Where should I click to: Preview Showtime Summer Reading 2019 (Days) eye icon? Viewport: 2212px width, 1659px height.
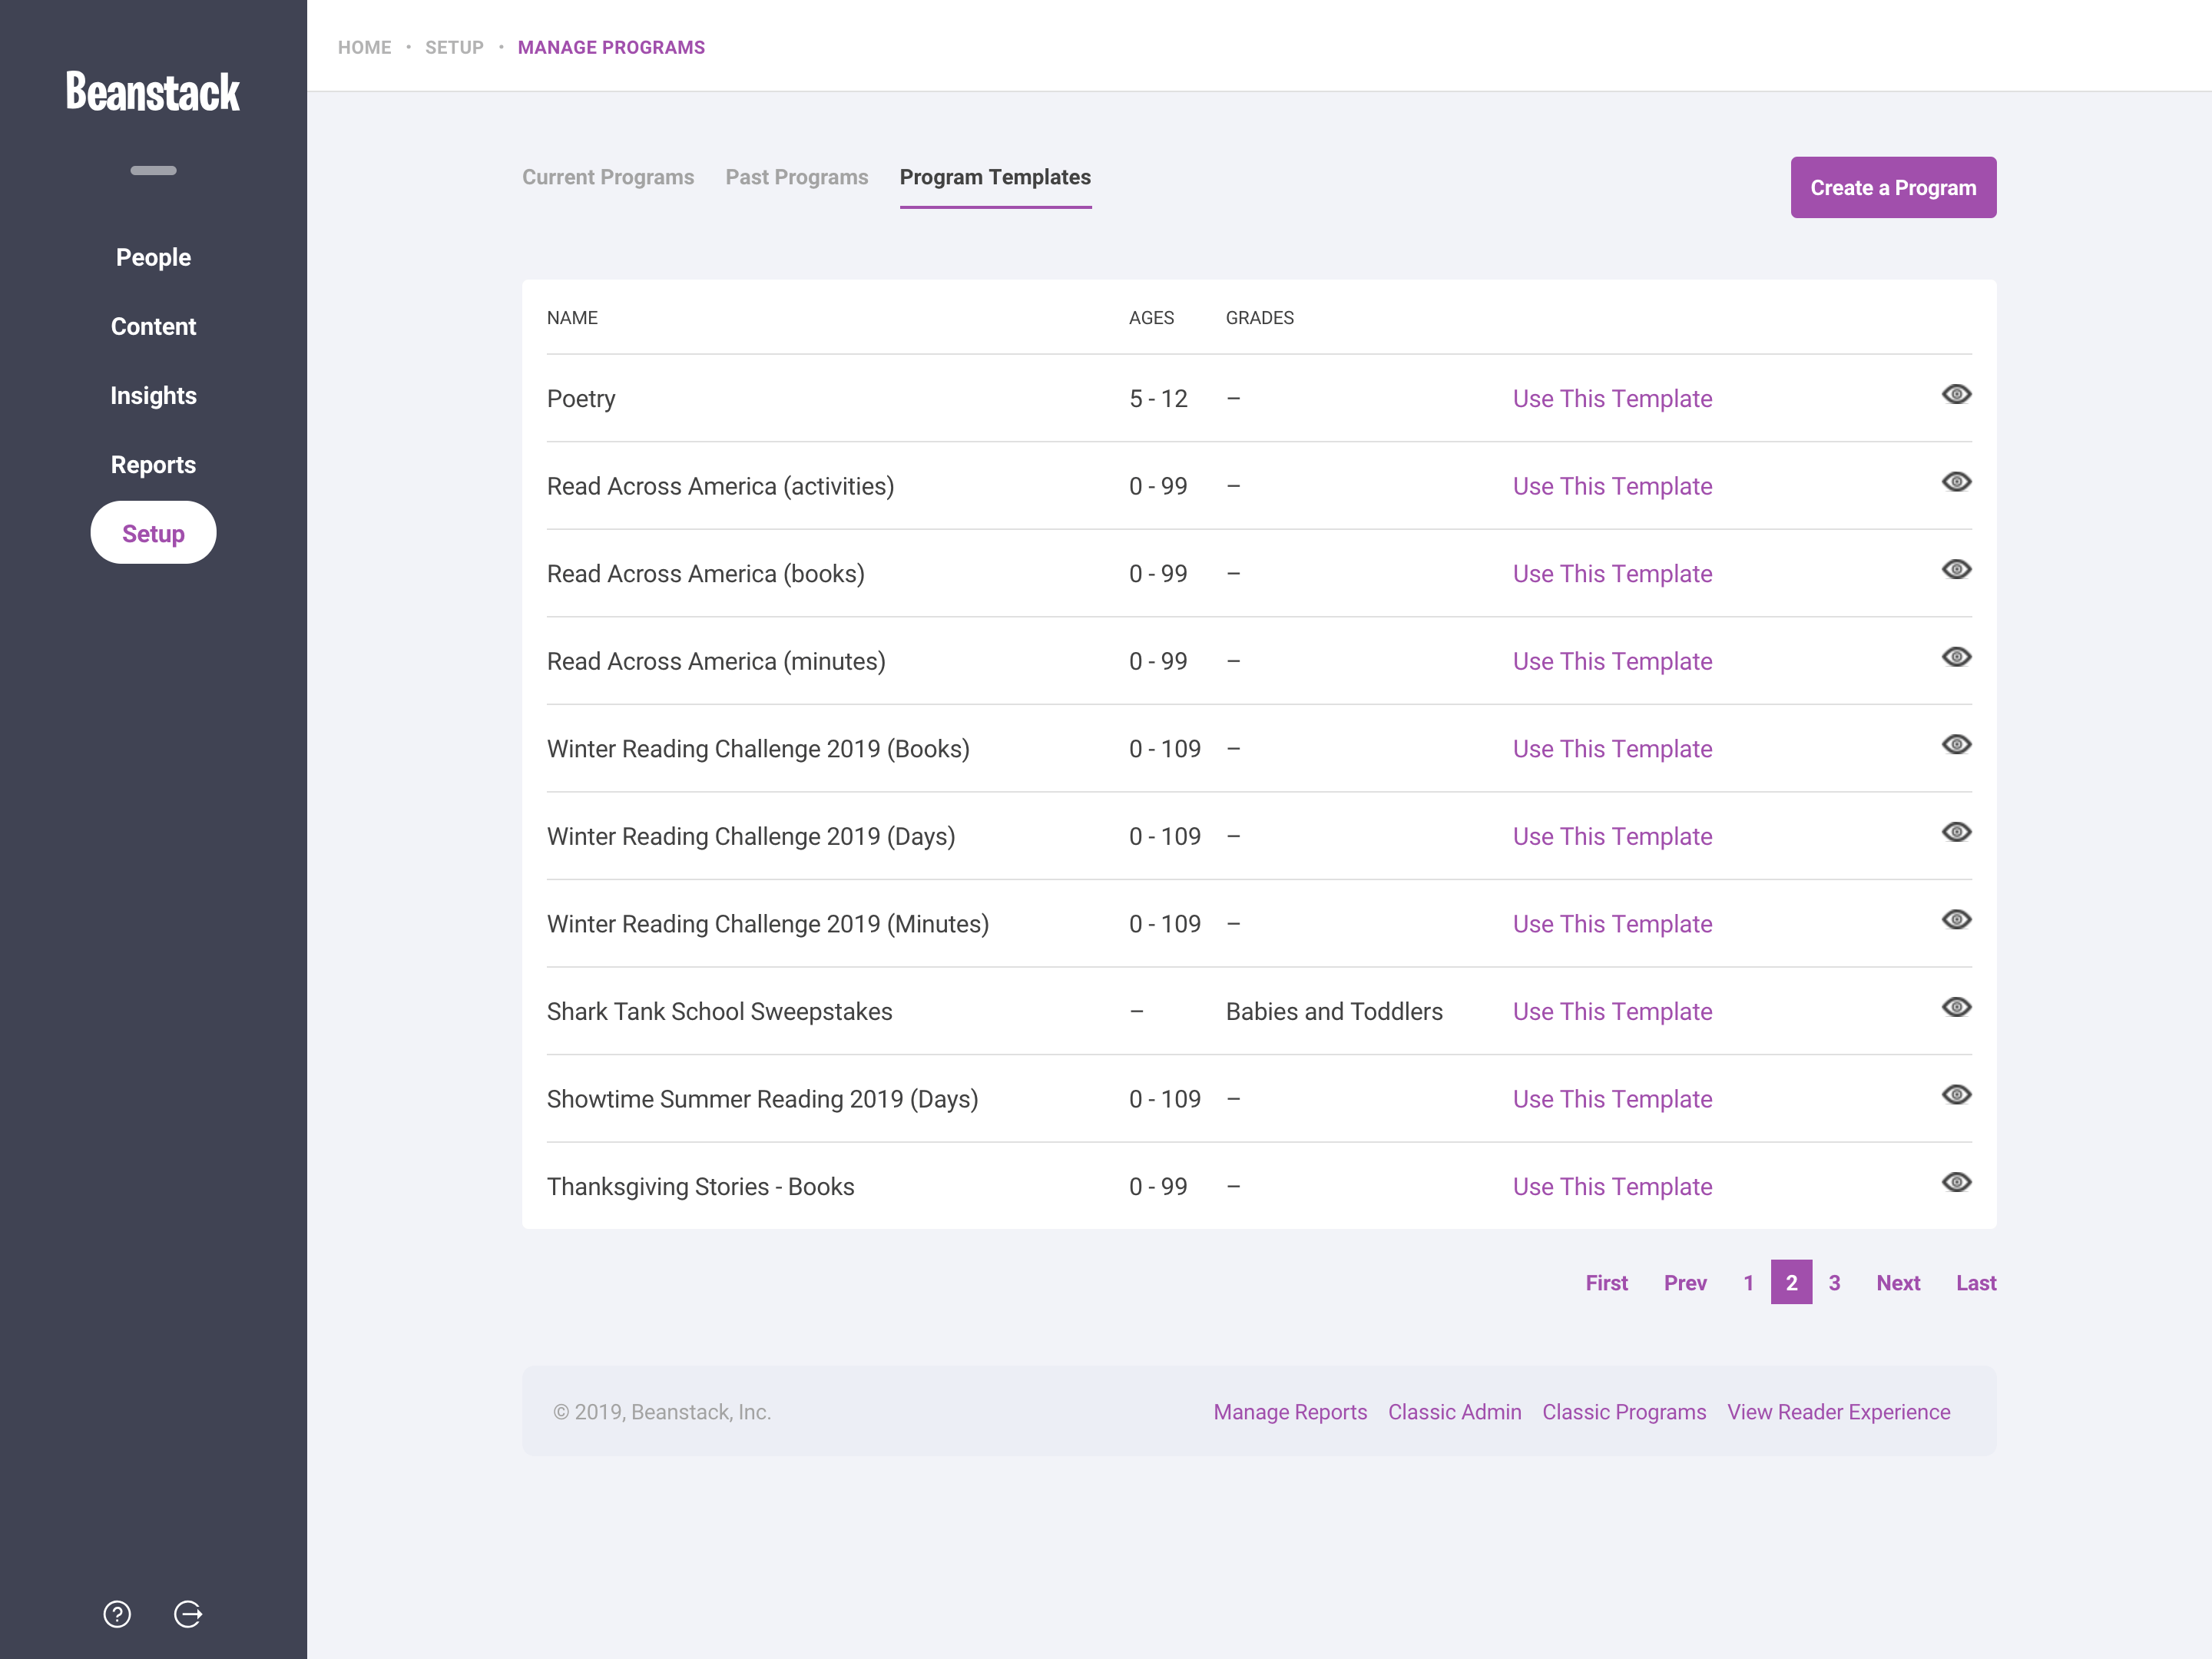tap(1956, 1095)
